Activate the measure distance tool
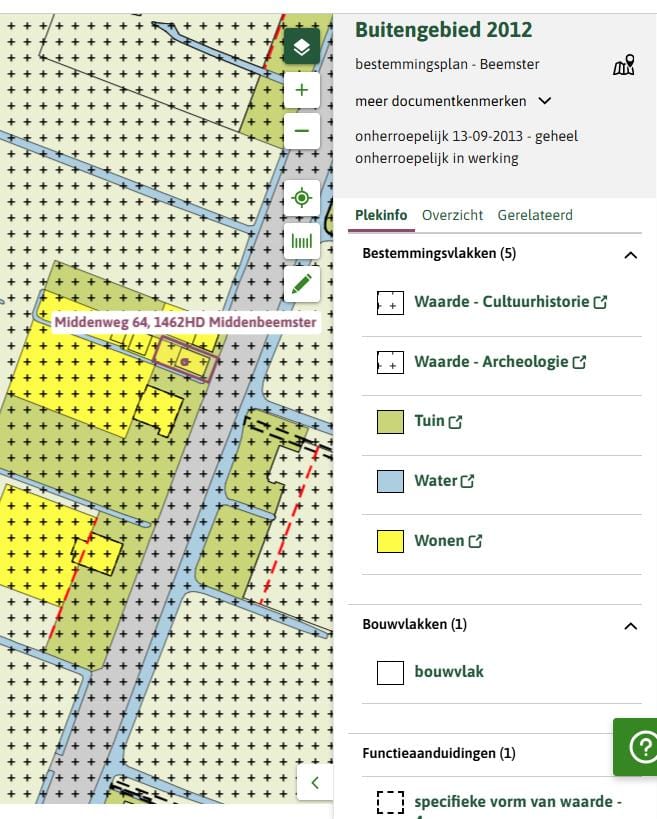This screenshot has height=819, width=657. click(x=302, y=241)
